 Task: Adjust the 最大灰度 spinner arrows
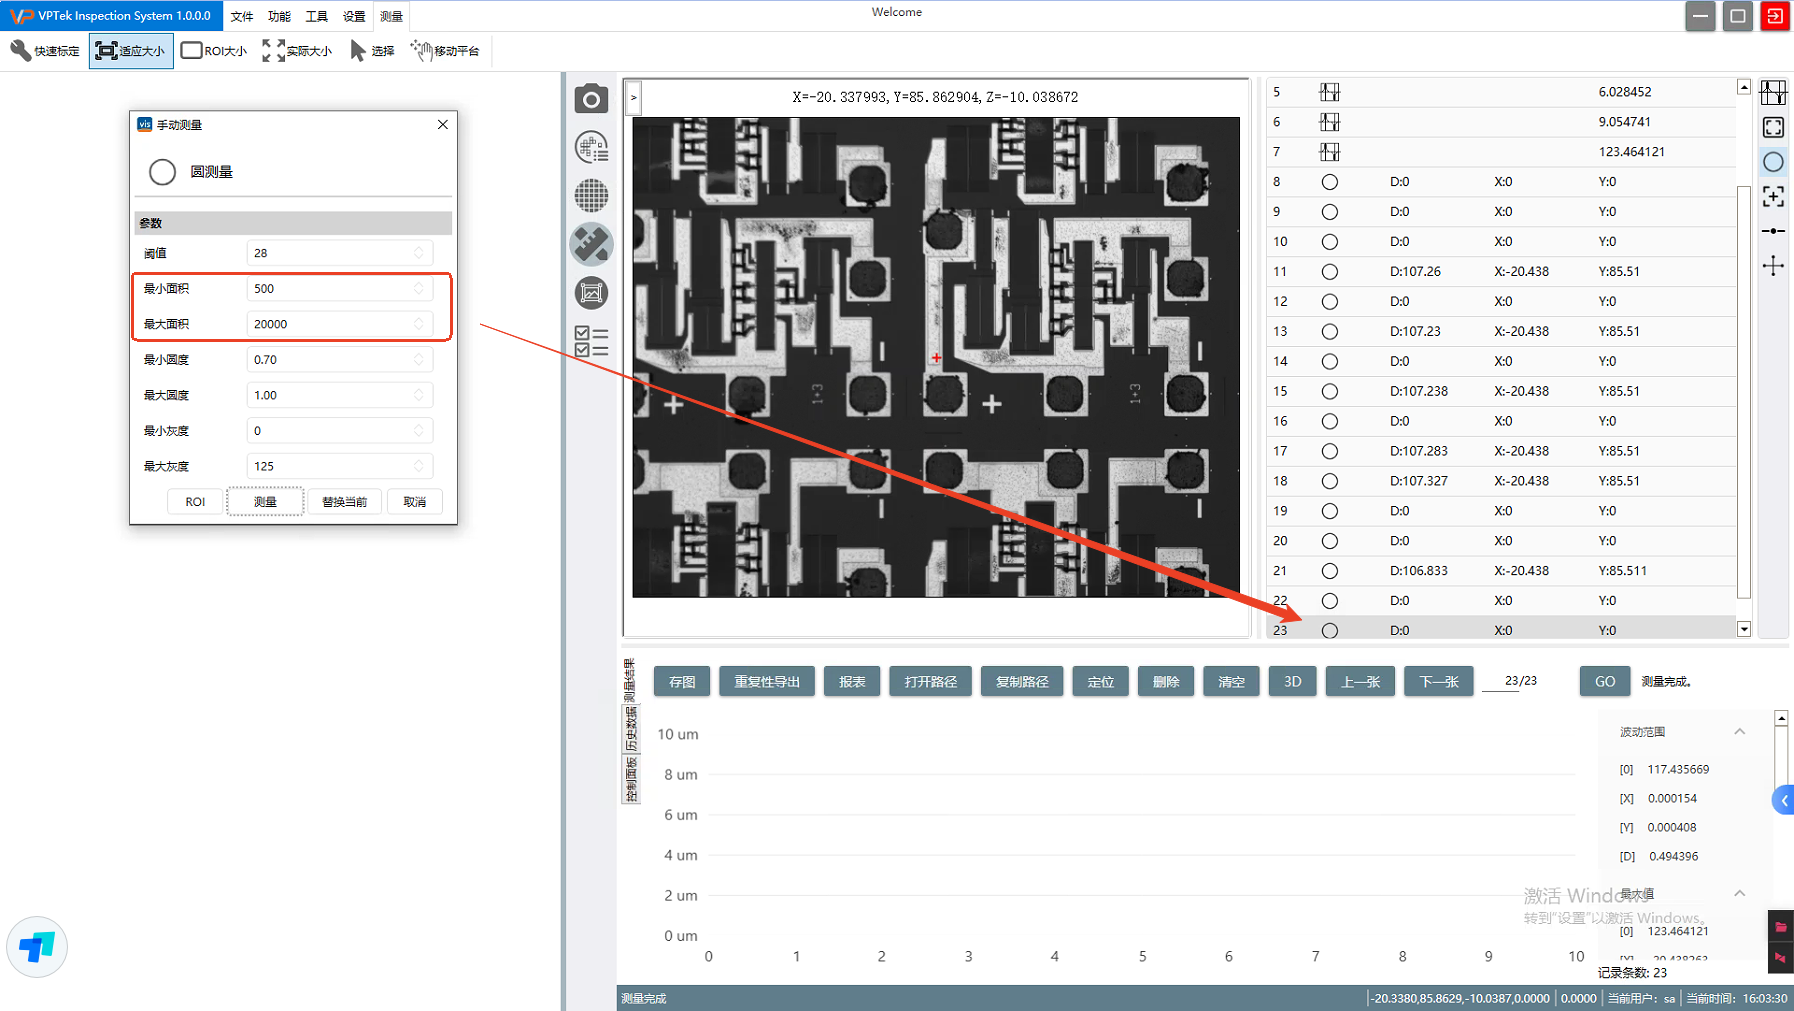tap(419, 466)
